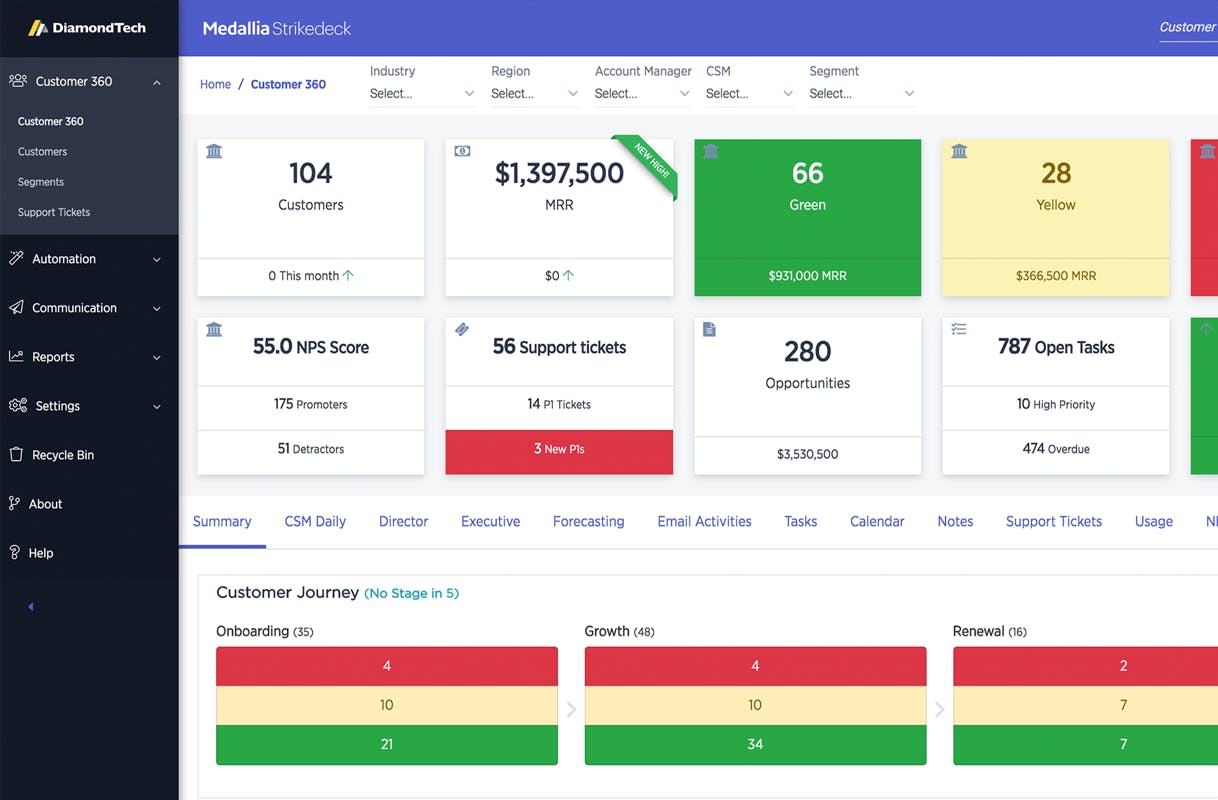
Task: Click the red 3 New P1s bar
Action: [x=559, y=452]
